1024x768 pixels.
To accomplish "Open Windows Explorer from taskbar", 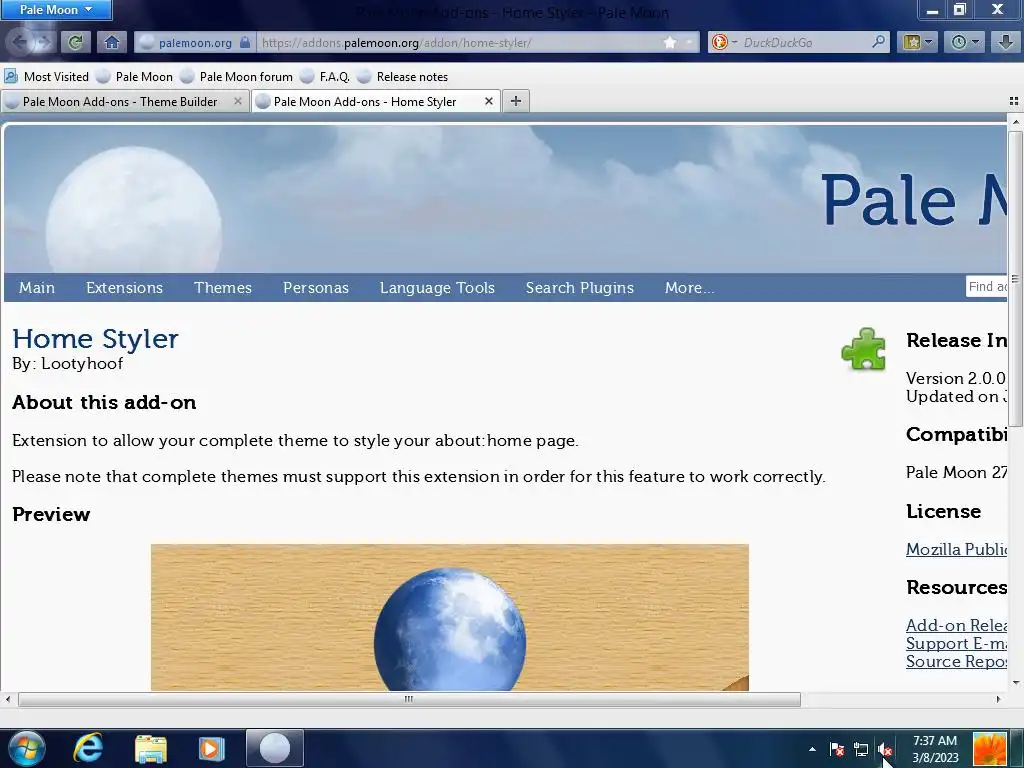I will point(151,748).
